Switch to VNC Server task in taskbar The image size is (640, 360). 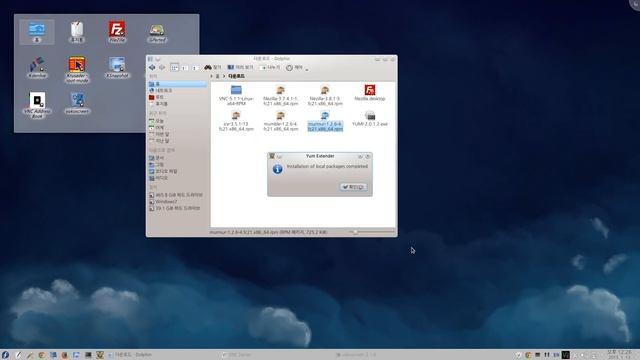(237, 355)
